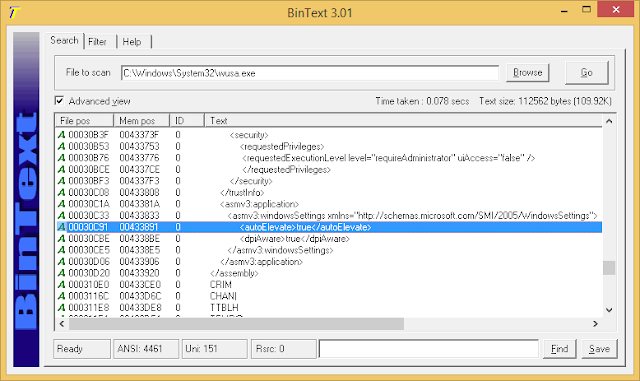Click the ANSI icon on row 00030C33
The height and width of the screenshot is (381, 640).
(x=61, y=215)
